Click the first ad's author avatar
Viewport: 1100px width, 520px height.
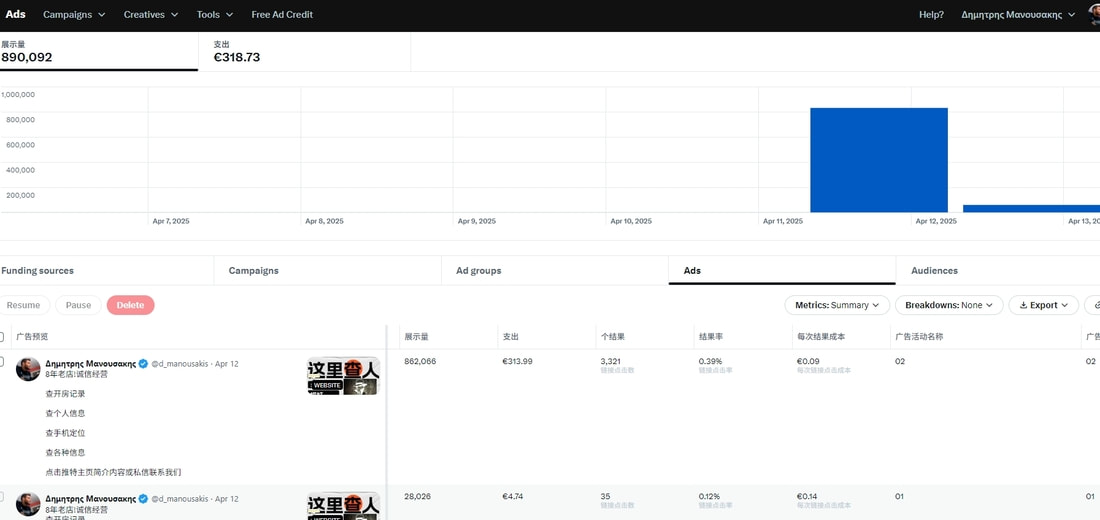28,369
